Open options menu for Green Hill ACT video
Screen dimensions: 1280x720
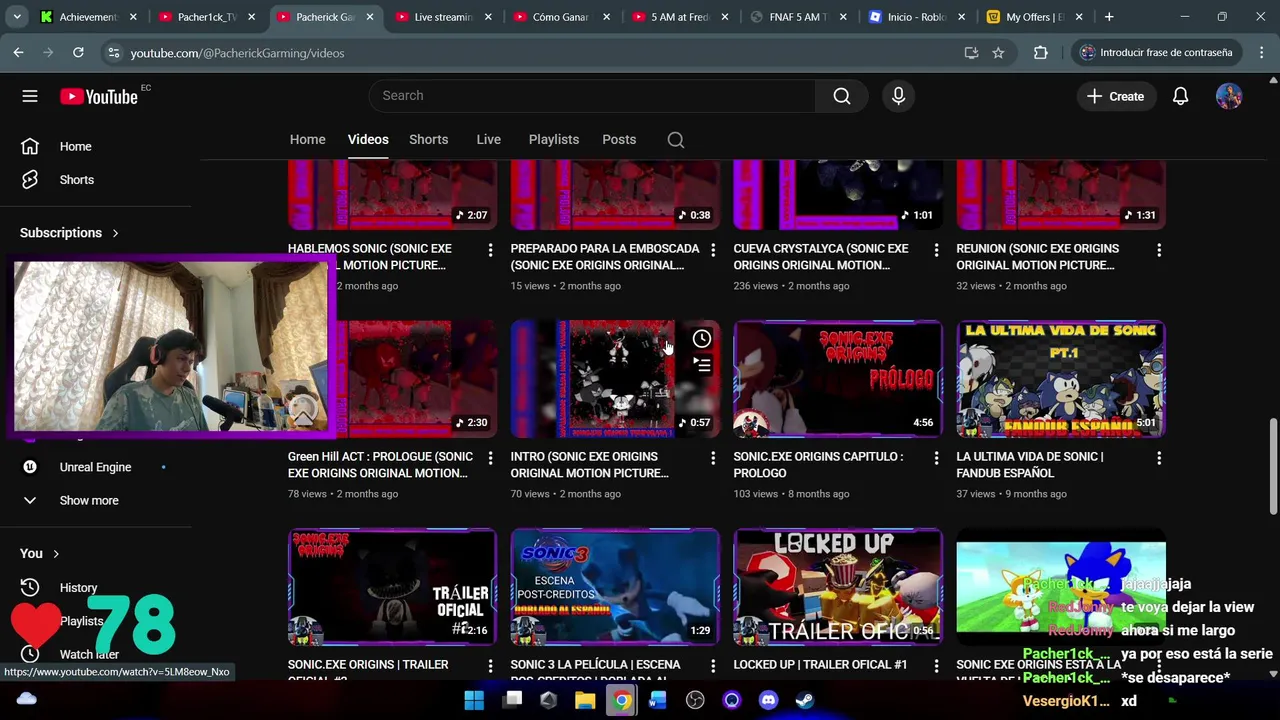tap(490, 458)
